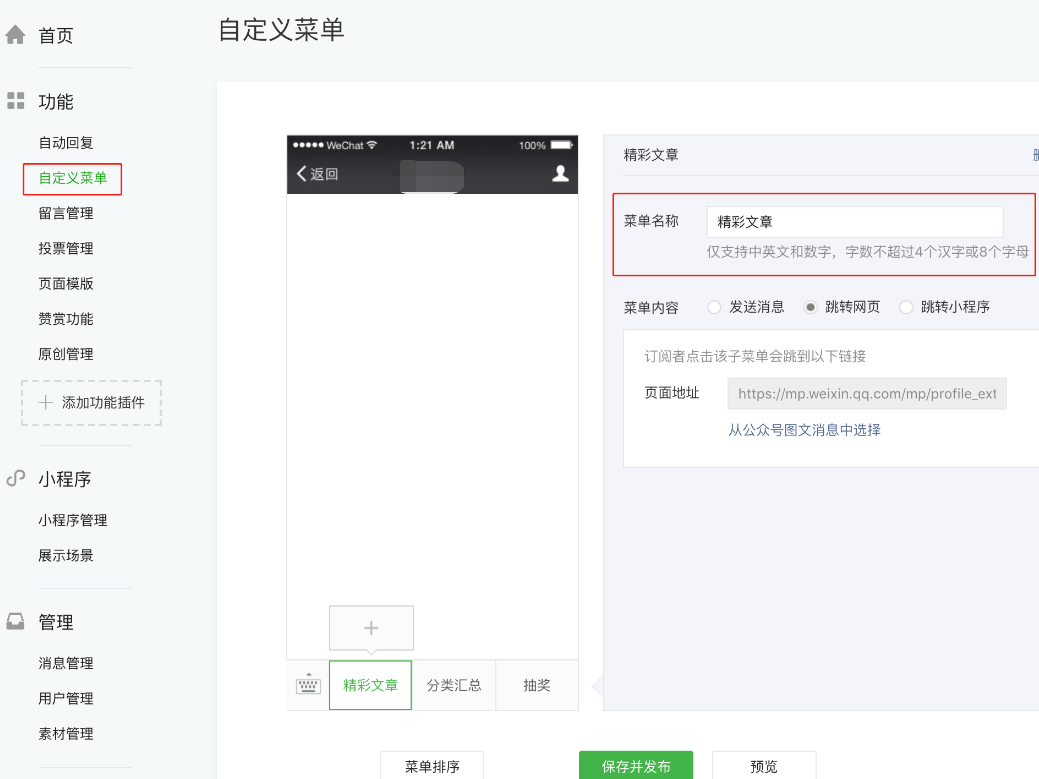Click the home icon beside 首页
1039x779 pixels.
pyautogui.click(x=15, y=35)
